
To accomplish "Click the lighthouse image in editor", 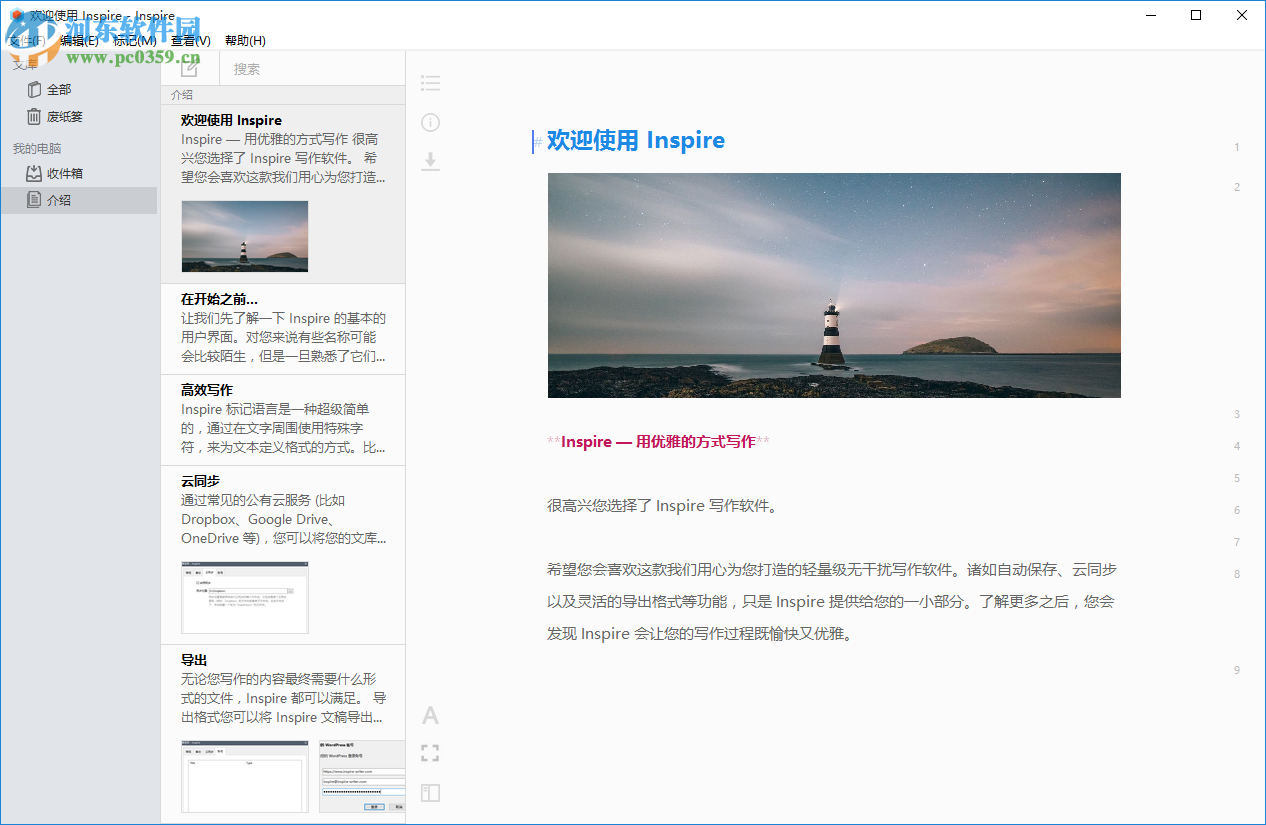I will pyautogui.click(x=834, y=285).
